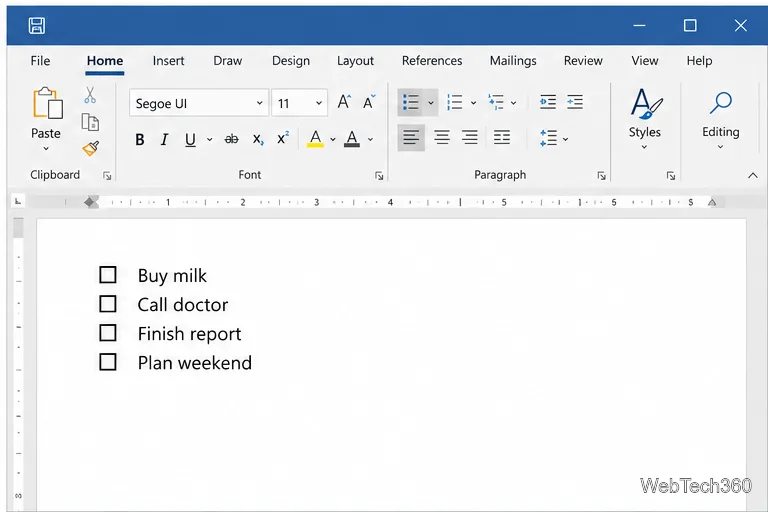Select the Home tab
768x512 pixels.
pyautogui.click(x=105, y=61)
